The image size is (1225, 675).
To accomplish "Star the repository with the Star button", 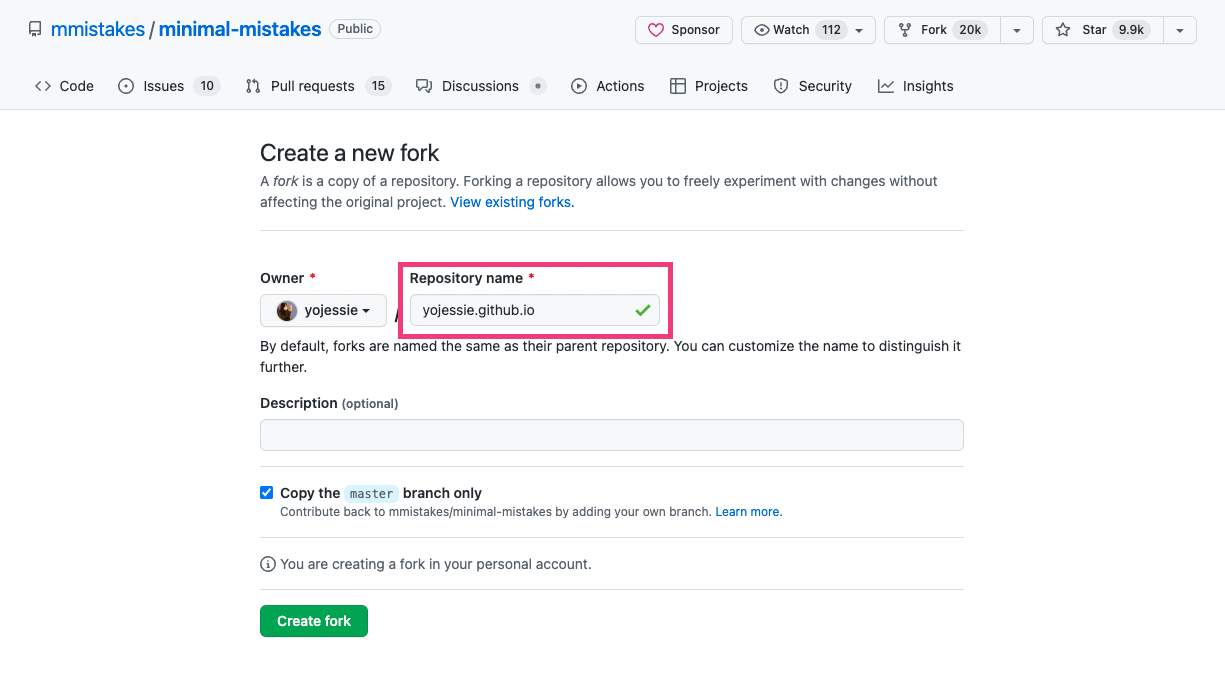I will [1102, 30].
